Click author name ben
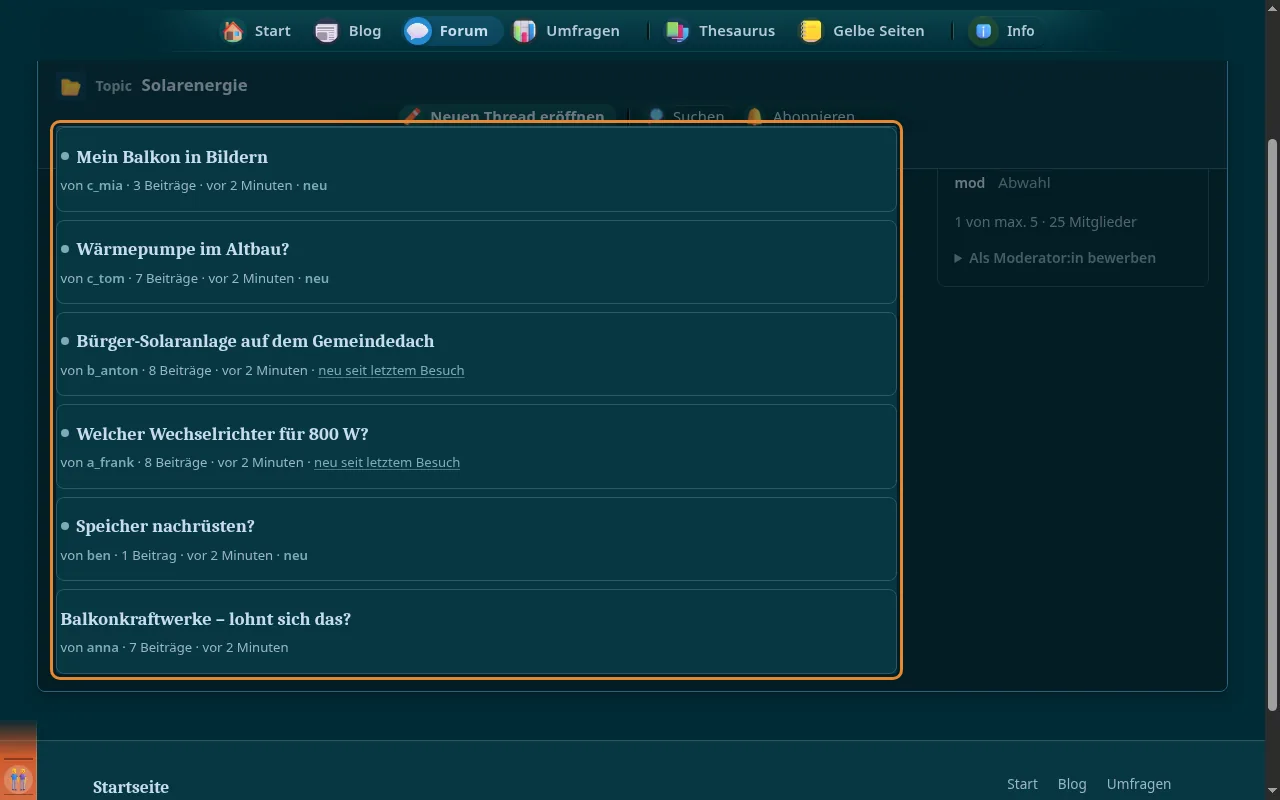The image size is (1280, 800). coord(99,555)
